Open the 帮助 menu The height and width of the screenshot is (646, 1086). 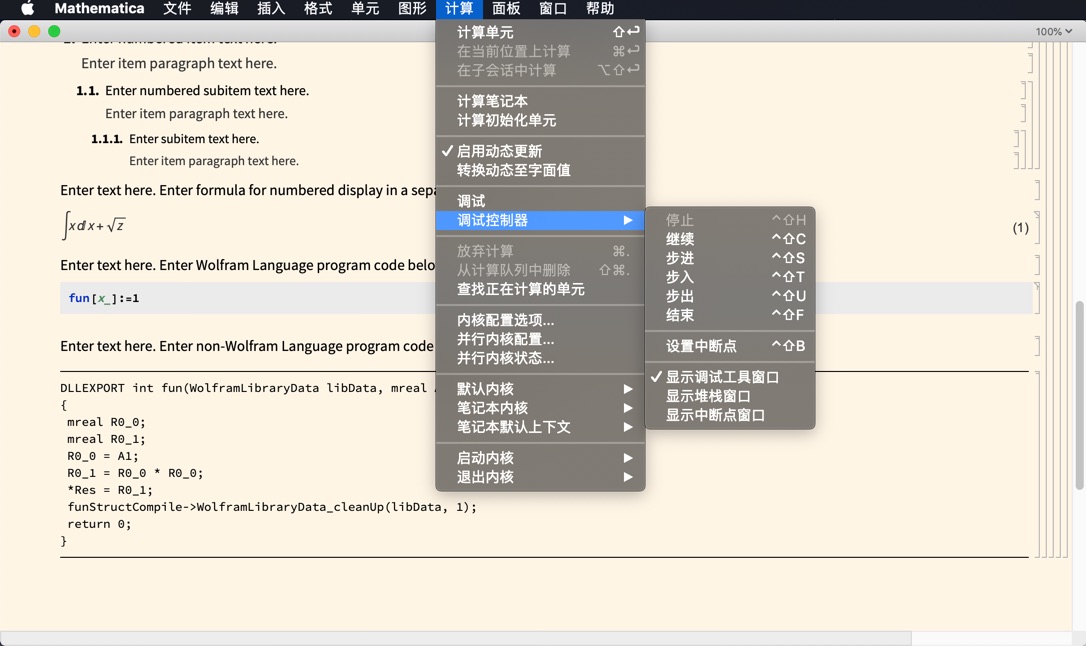click(600, 8)
